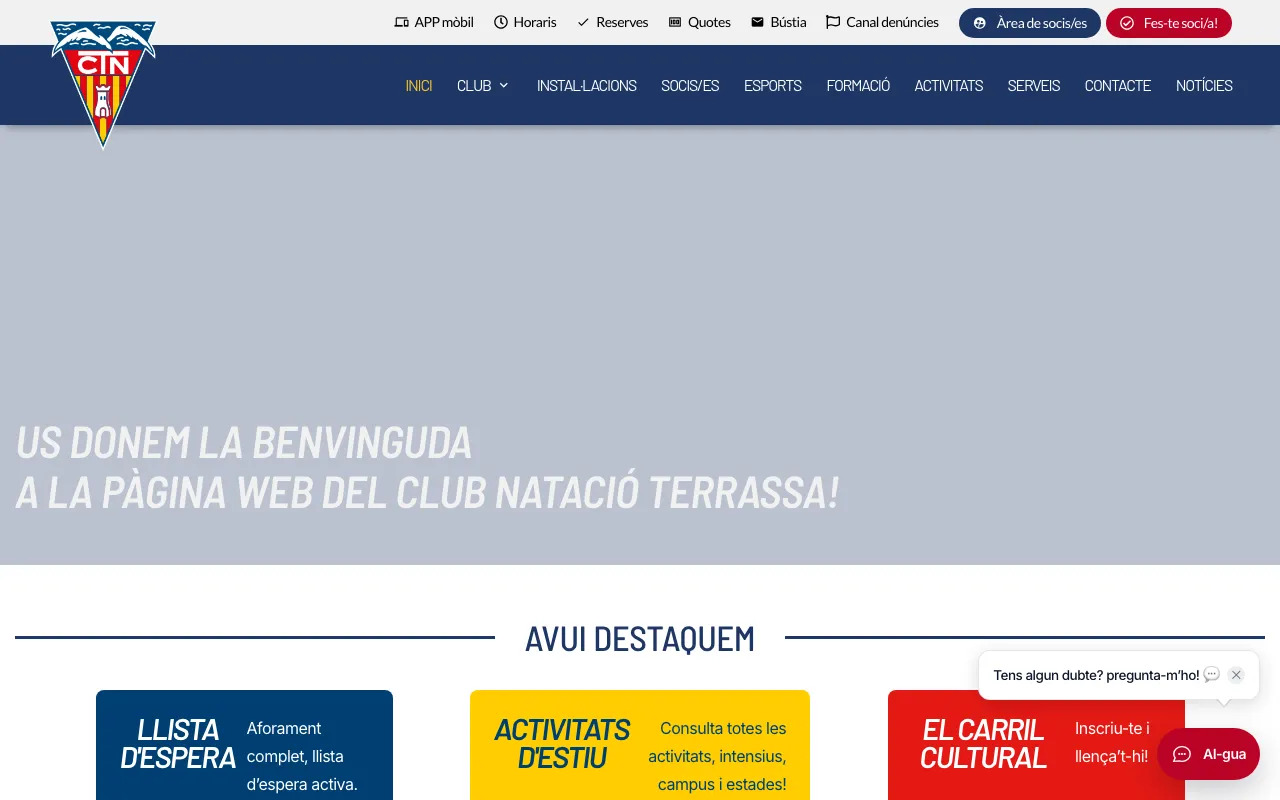Click 'Consulta totes les activitats' text
The width and height of the screenshot is (1280, 800).
pos(717,756)
